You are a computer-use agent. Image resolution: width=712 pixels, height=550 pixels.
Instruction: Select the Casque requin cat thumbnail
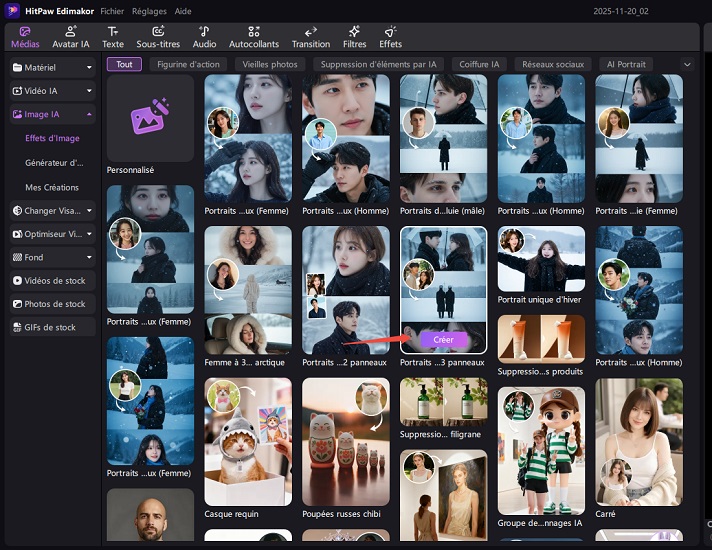(248, 442)
